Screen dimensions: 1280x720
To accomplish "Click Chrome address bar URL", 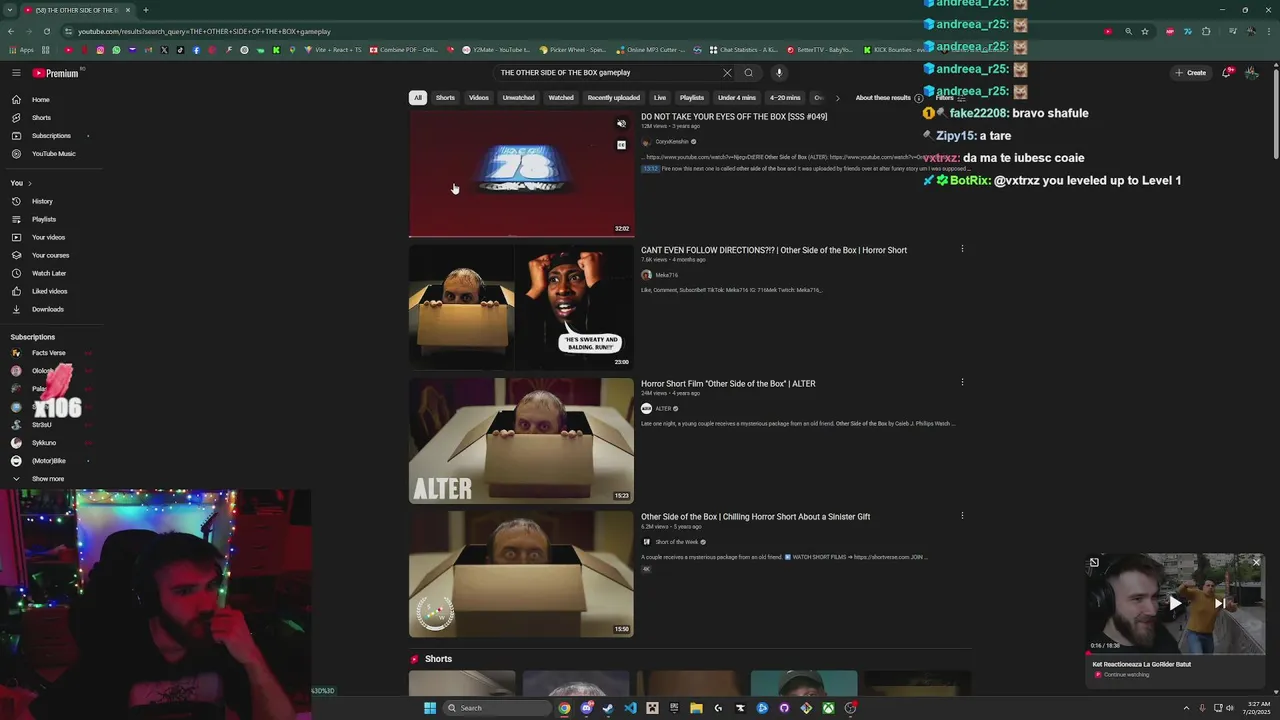I will tap(204, 31).
